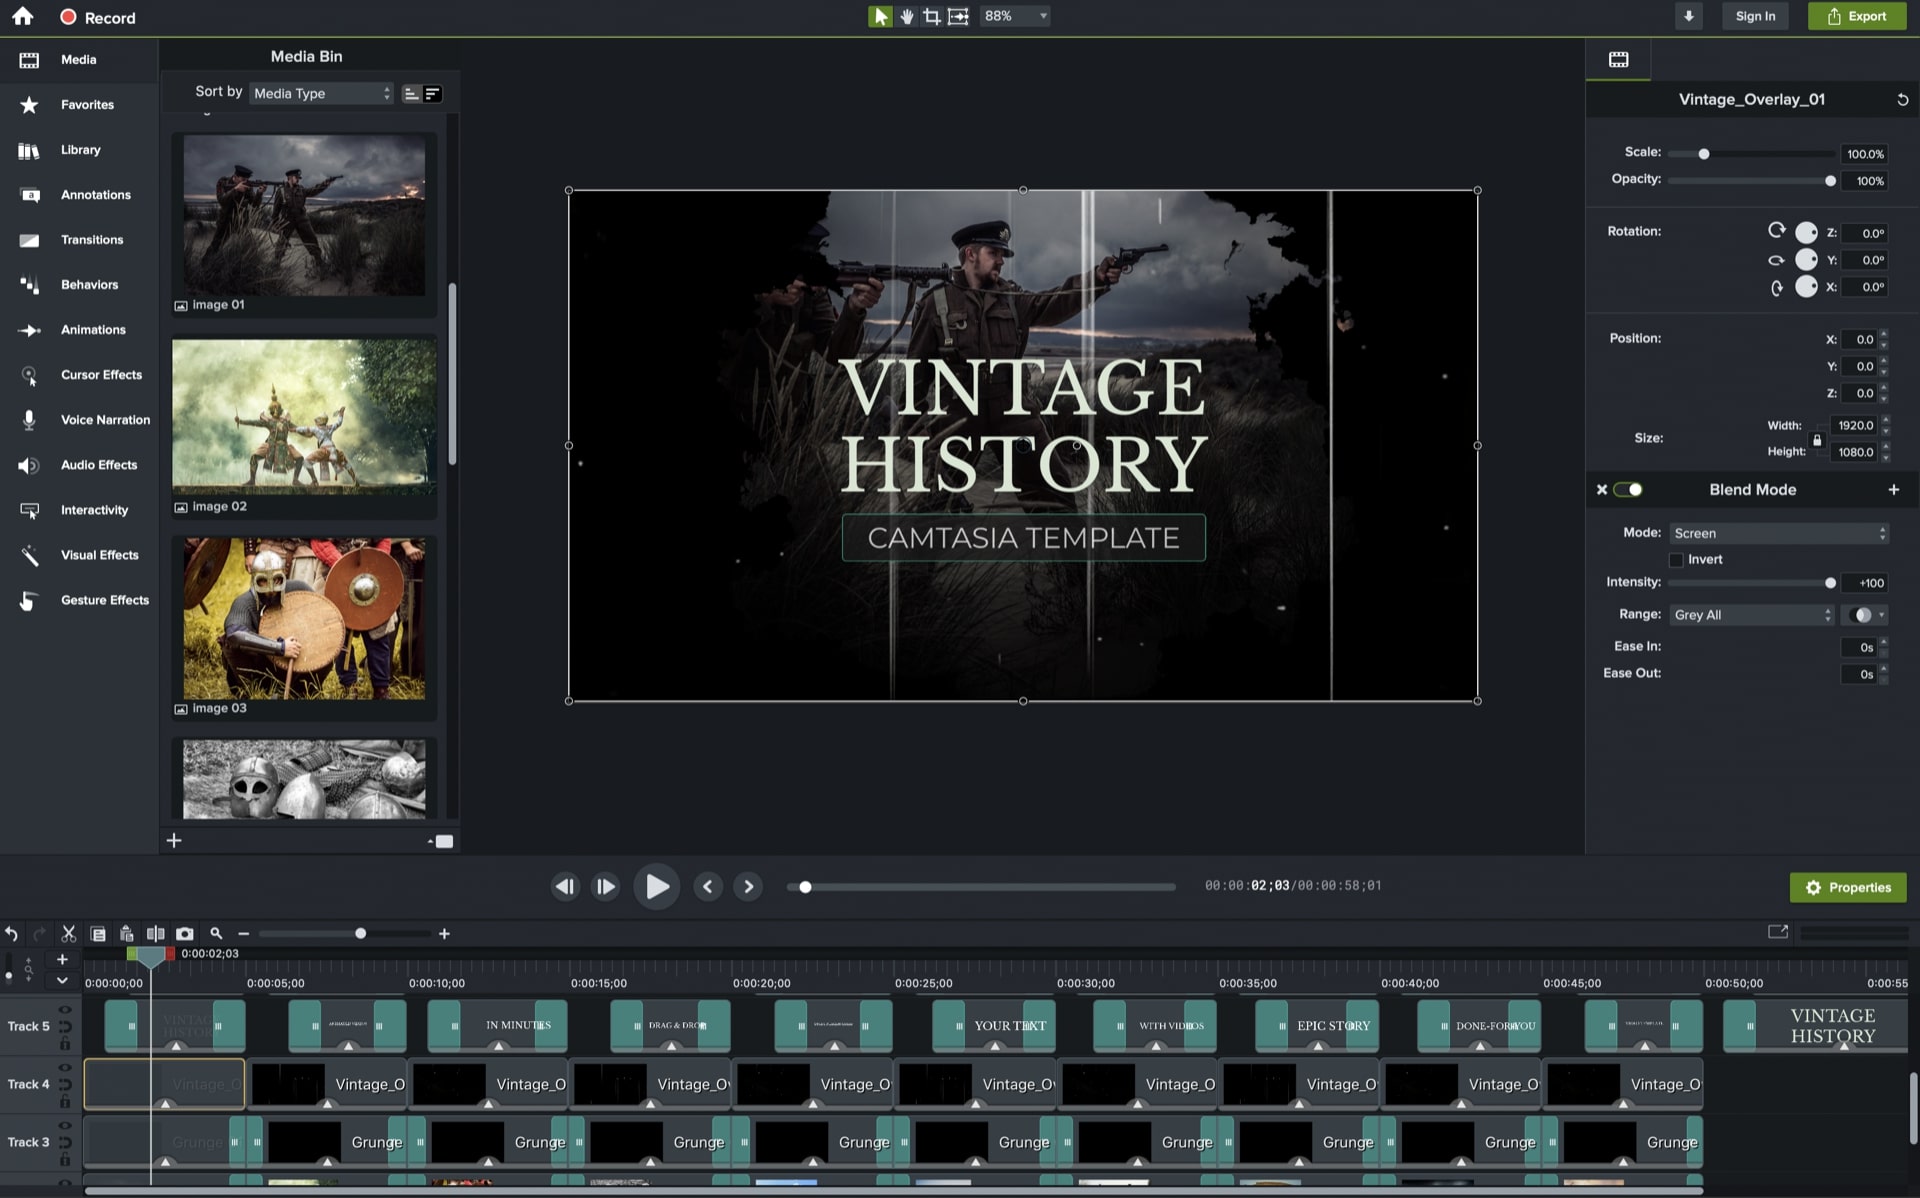1920x1198 pixels.
Task: Click the Sign In button
Action: pyautogui.click(x=1755, y=16)
